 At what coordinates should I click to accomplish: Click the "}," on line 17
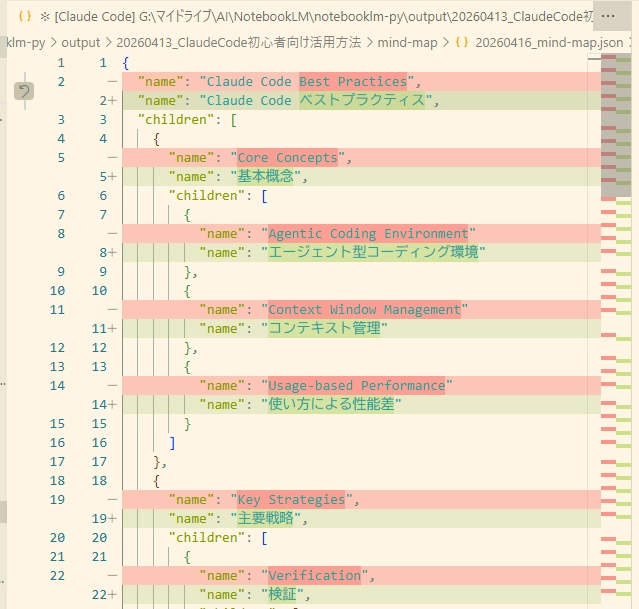coord(160,461)
